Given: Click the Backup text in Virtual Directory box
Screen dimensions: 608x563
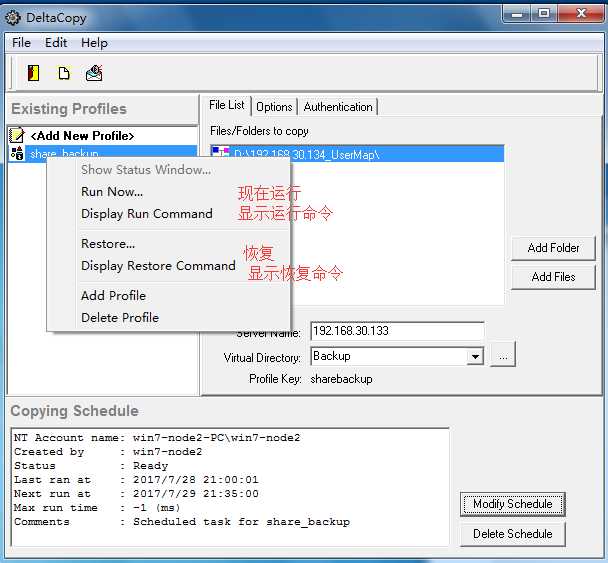Looking at the screenshot, I should coord(332,356).
